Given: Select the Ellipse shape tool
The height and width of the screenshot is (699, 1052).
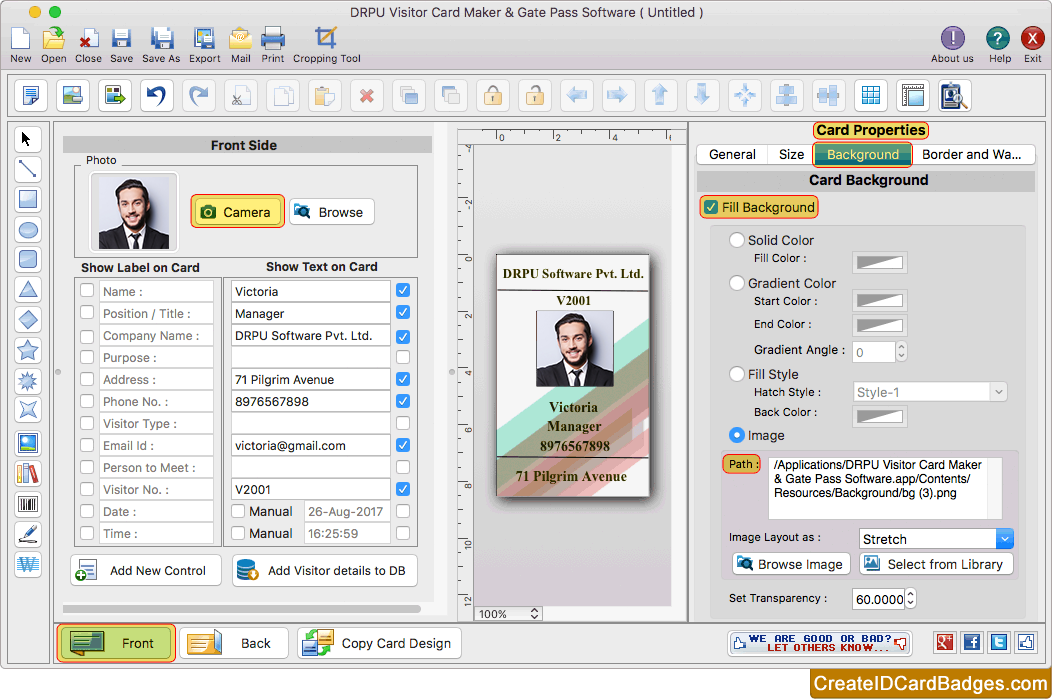Looking at the screenshot, I should (28, 230).
